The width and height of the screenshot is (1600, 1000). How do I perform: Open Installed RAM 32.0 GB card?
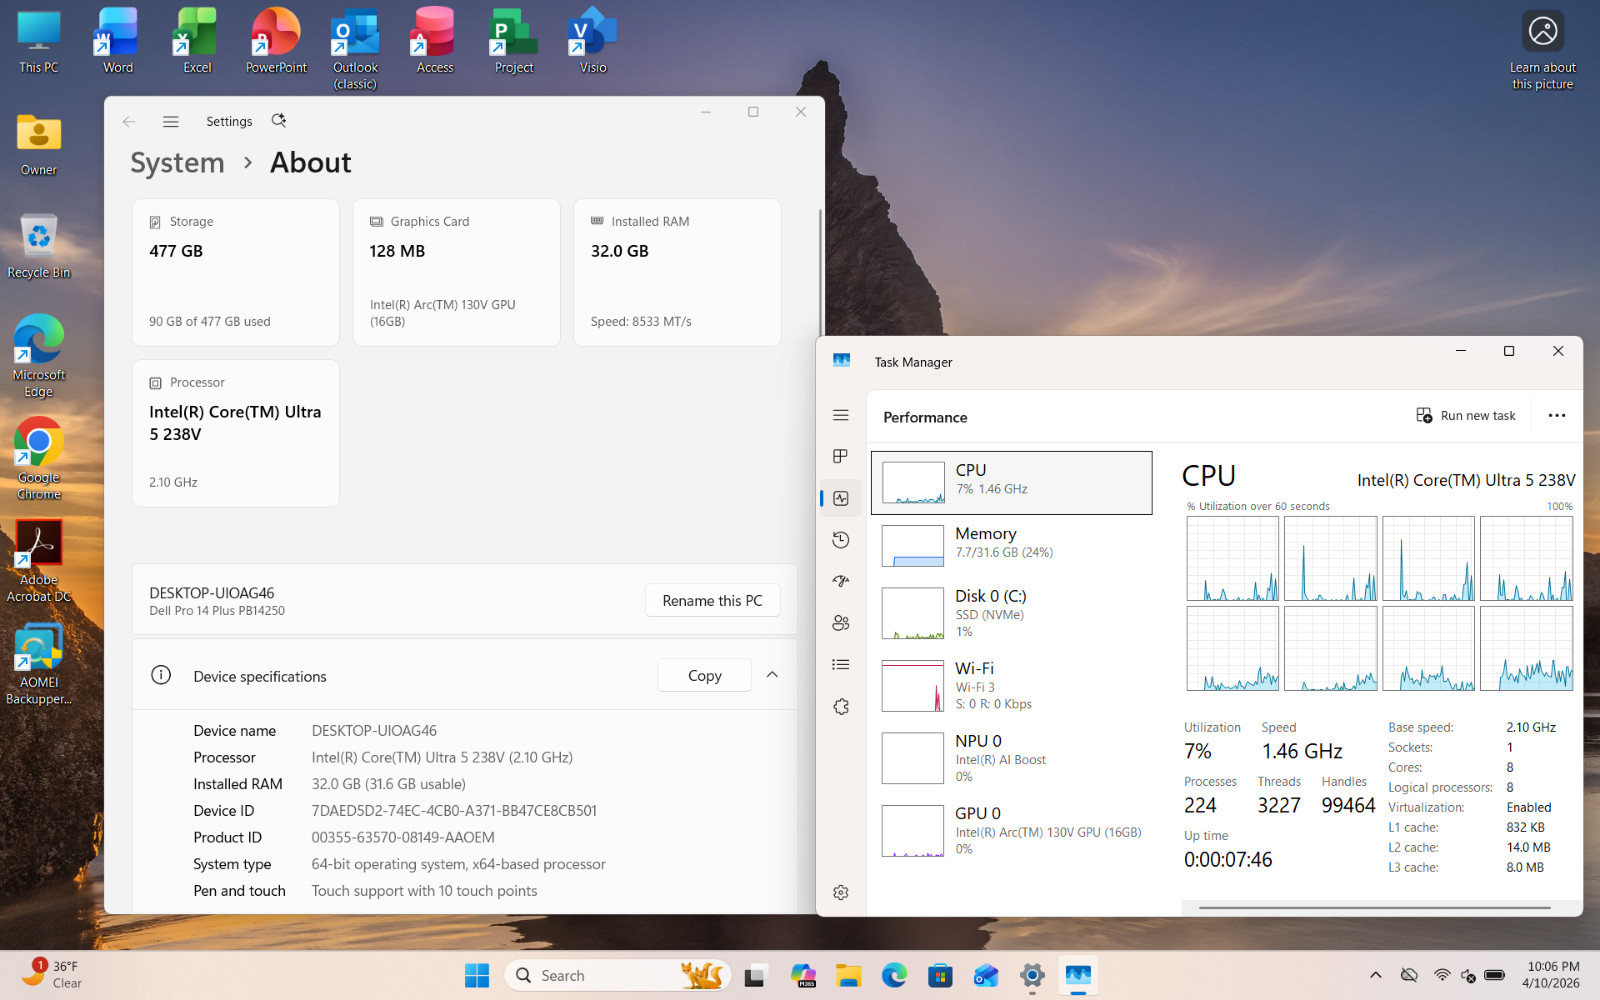point(677,272)
